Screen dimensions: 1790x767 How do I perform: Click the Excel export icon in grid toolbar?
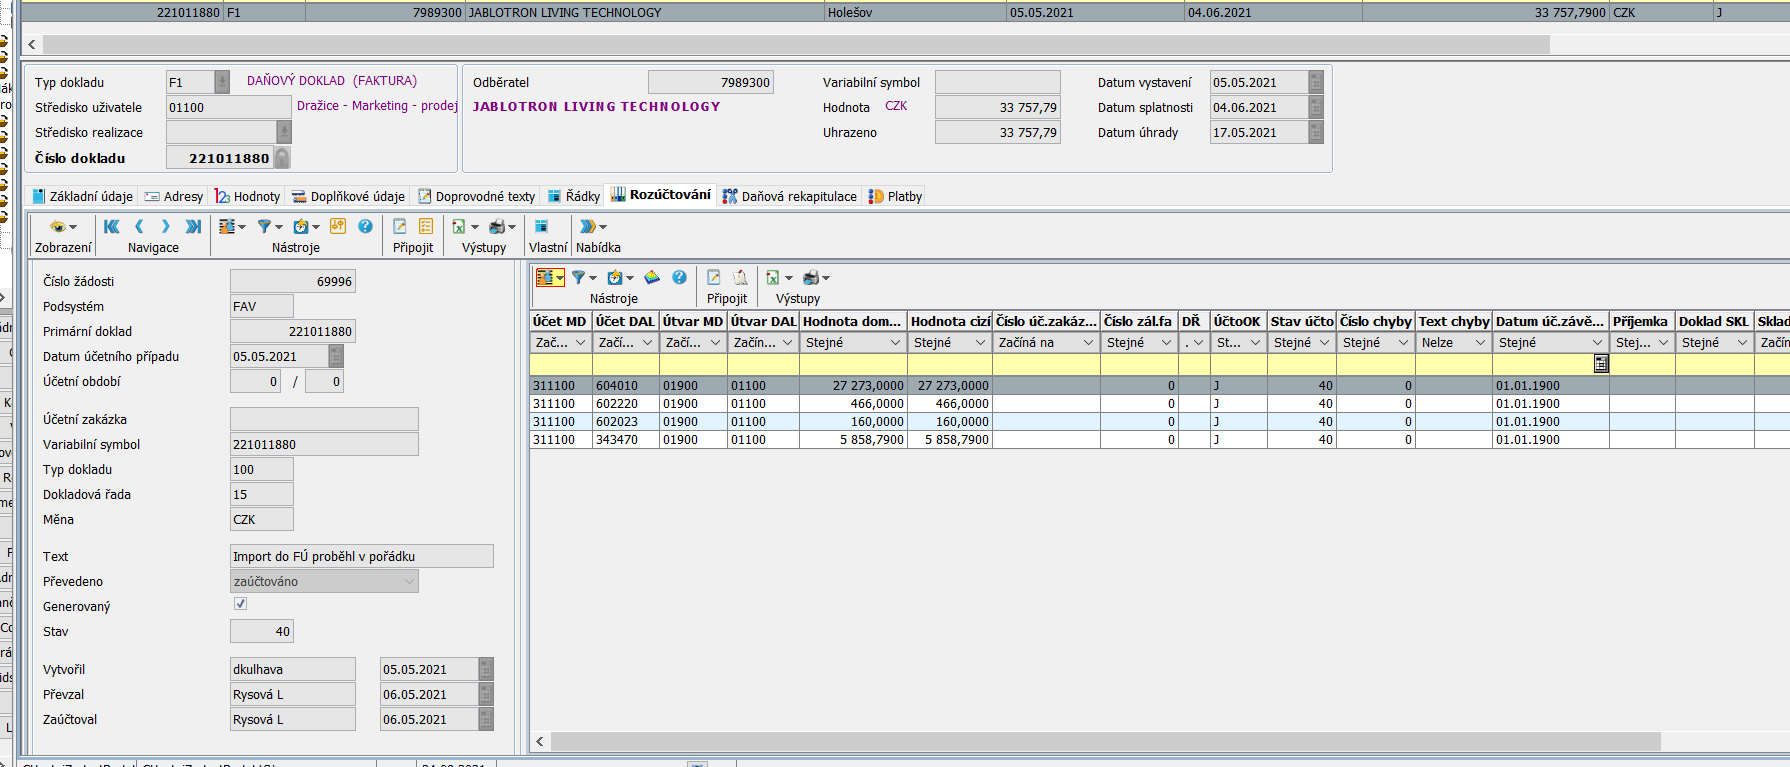coord(772,278)
